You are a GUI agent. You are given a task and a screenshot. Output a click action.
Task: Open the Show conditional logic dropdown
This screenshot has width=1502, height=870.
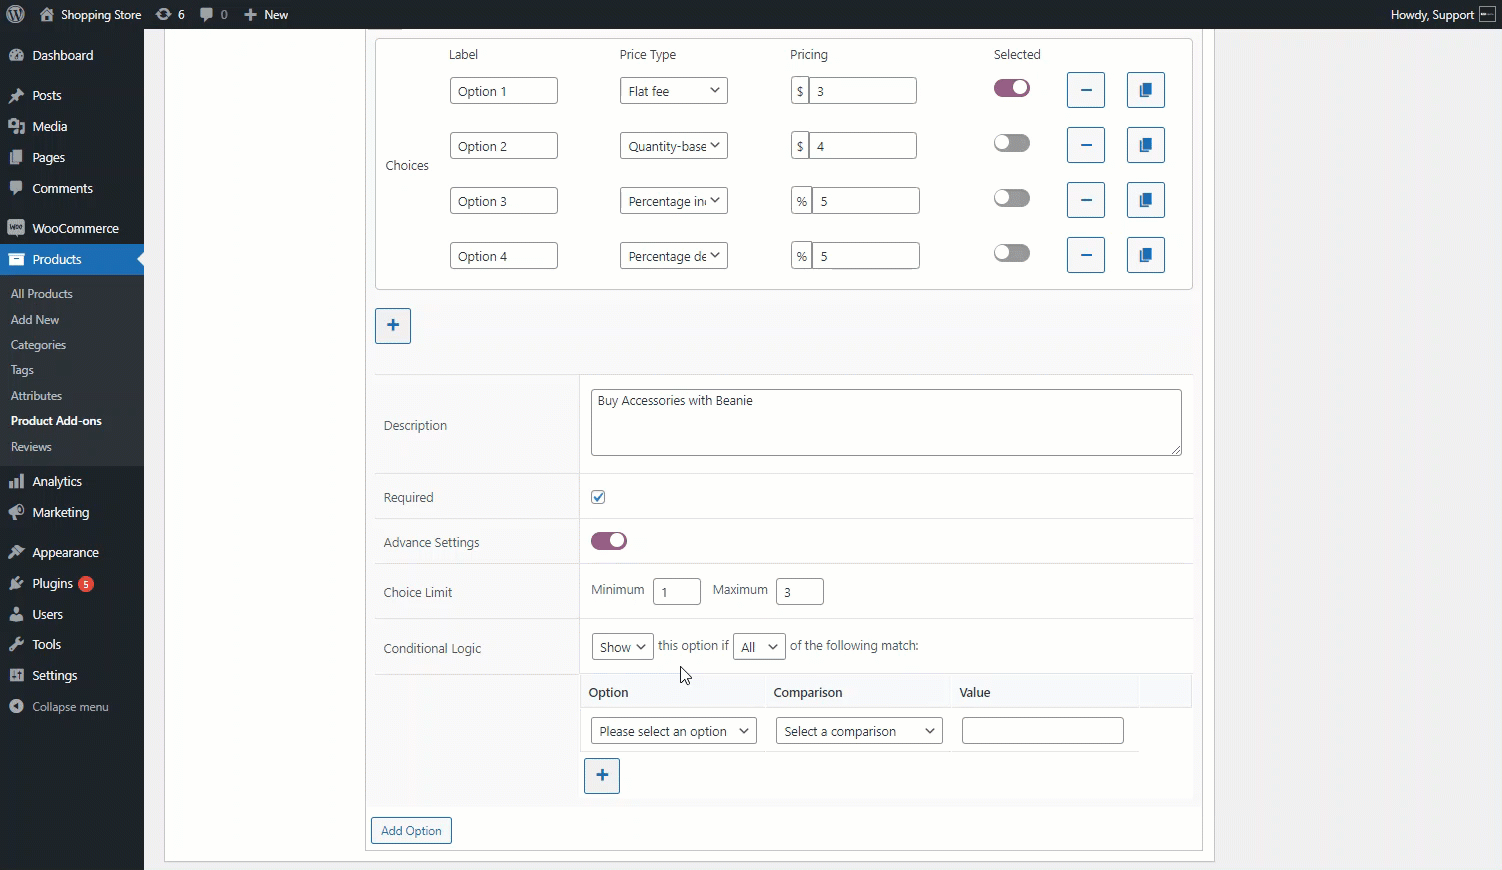[x=622, y=647]
